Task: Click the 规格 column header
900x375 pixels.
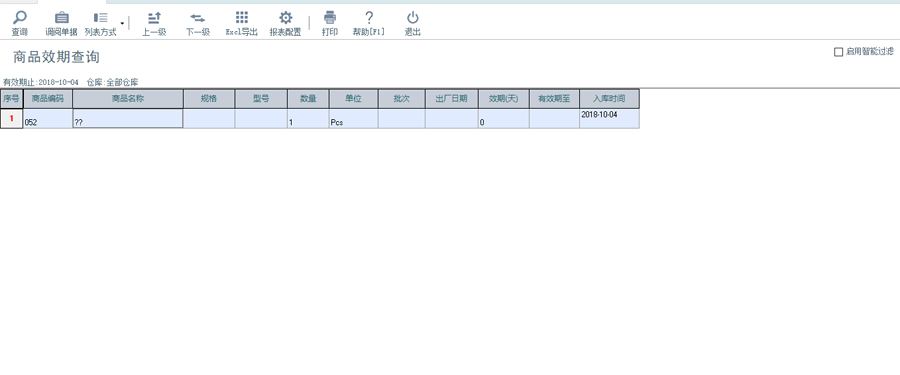Action: point(209,99)
